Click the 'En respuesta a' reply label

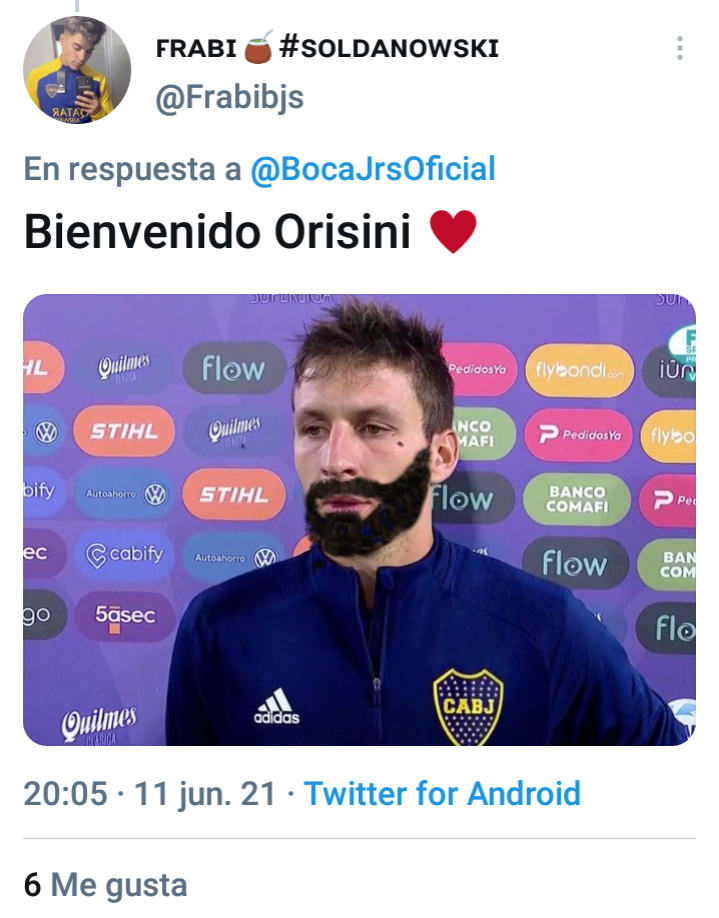point(132,169)
